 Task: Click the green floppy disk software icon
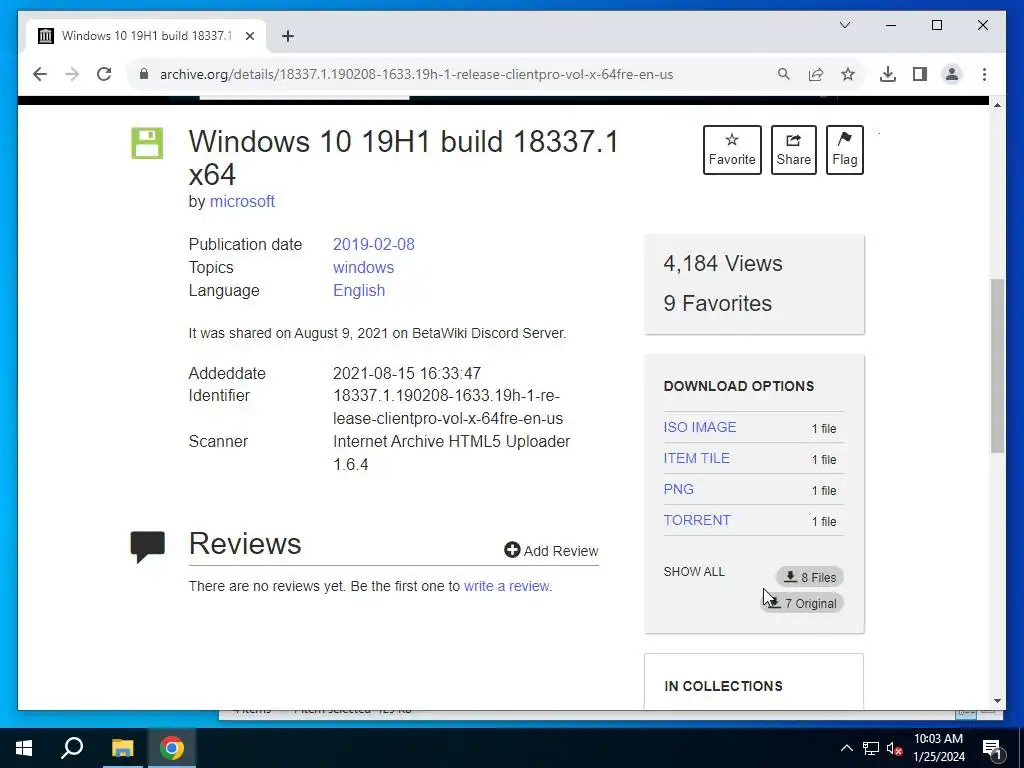pos(147,143)
